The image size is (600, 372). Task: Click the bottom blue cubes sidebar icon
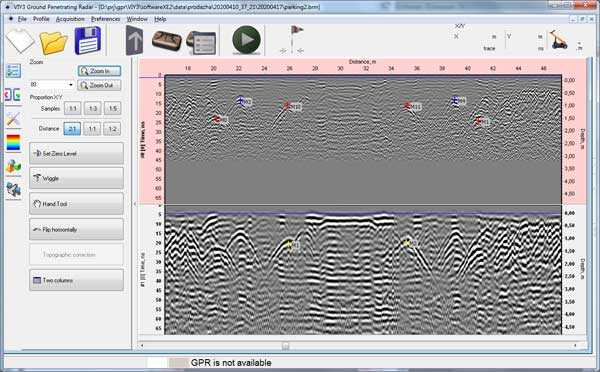pyautogui.click(x=13, y=190)
